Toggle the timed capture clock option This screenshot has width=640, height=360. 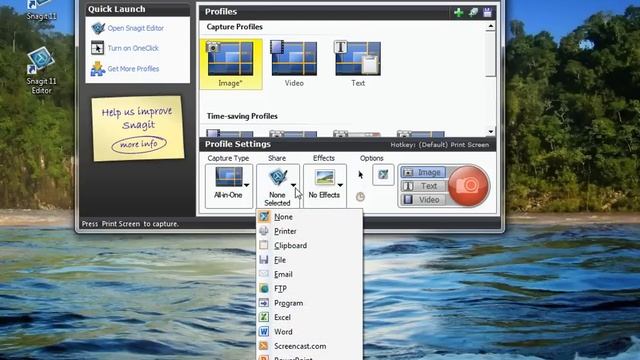coord(360,197)
